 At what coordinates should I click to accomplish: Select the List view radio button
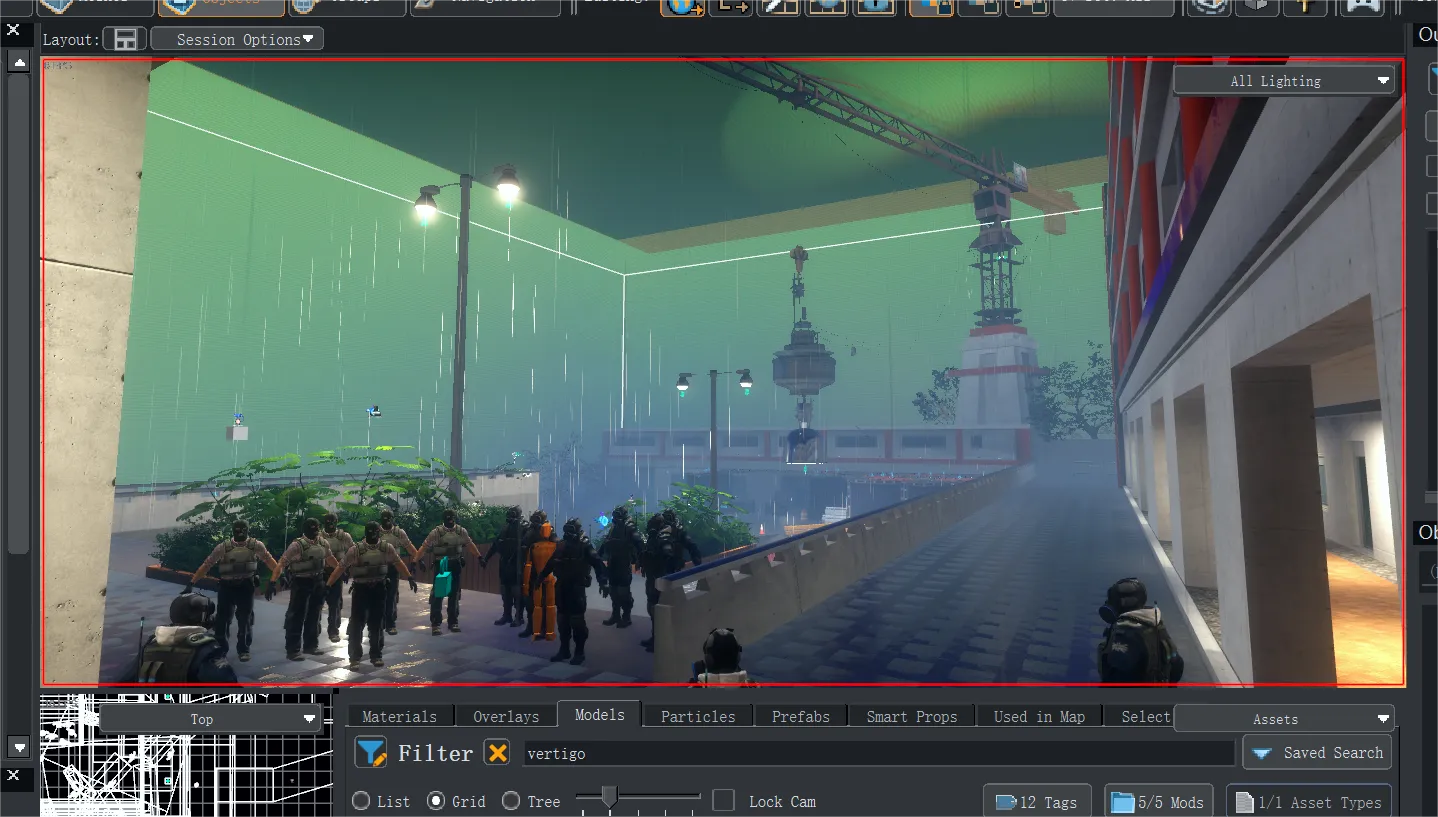pyautogui.click(x=361, y=801)
